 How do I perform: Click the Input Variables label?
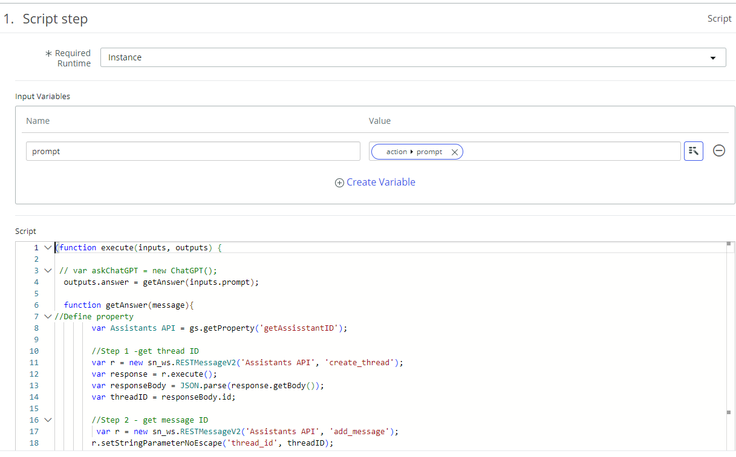tap(42, 96)
